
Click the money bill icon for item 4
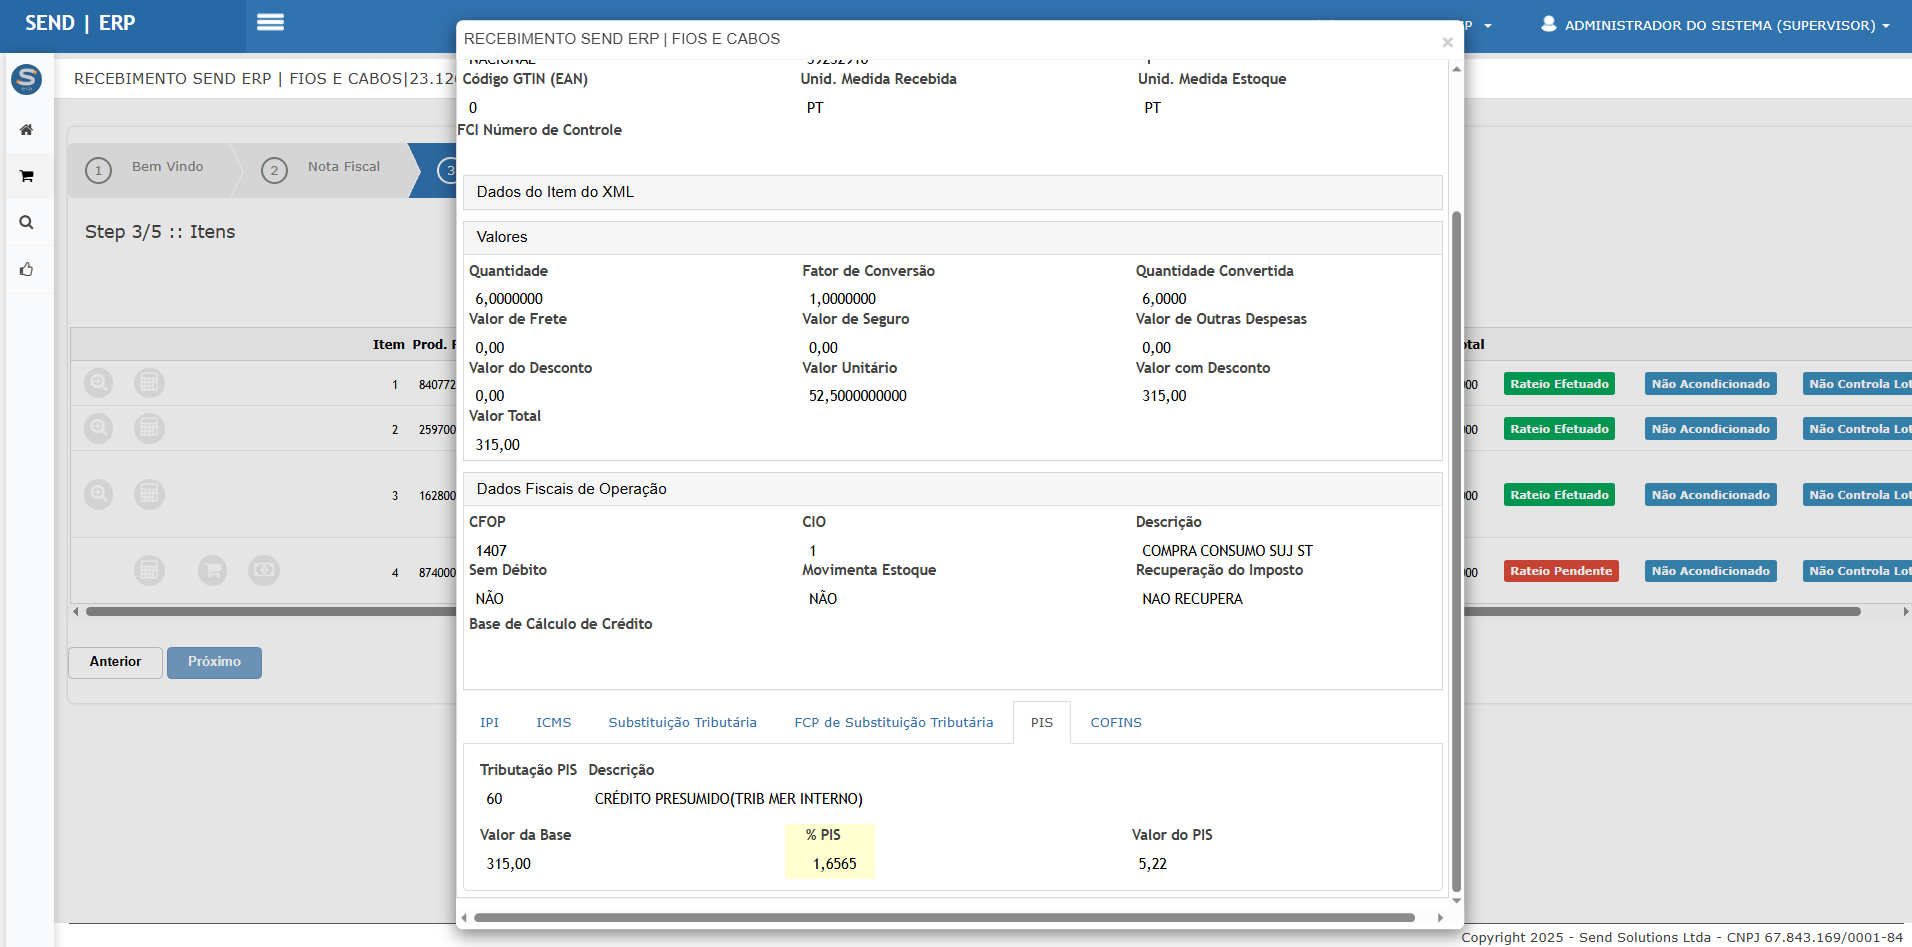pyautogui.click(x=264, y=571)
